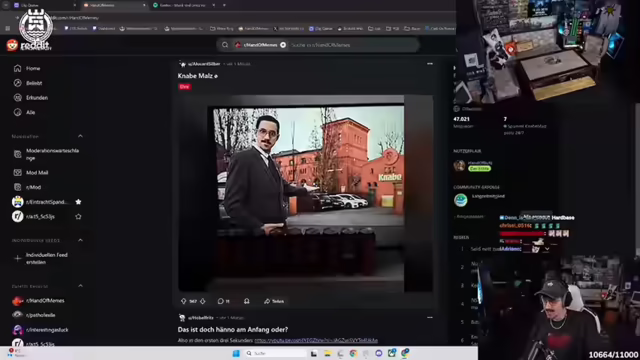Select the red flair tag under Knabe Malz
This screenshot has height=360, width=640.
pyautogui.click(x=184, y=87)
